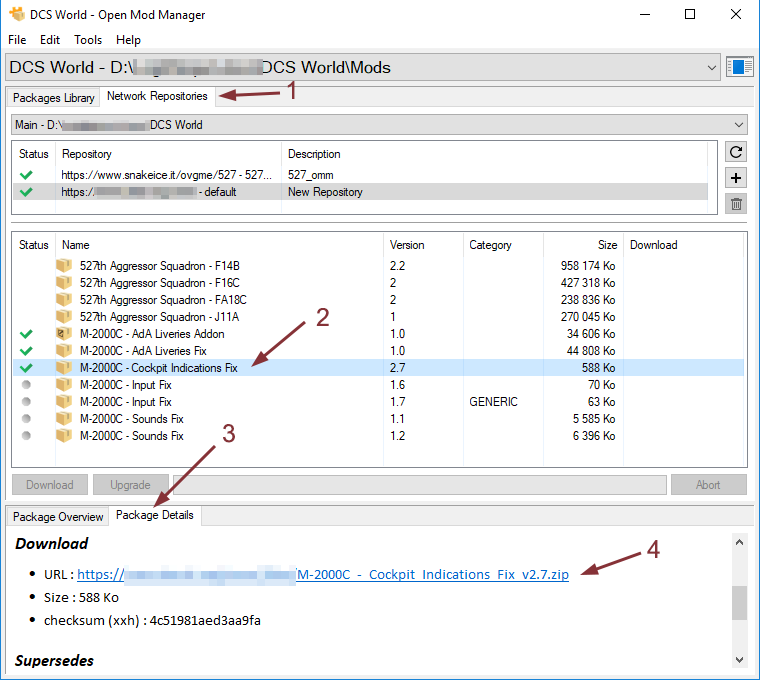760x680 pixels.
Task: Click package icon of M-2000C - AdA Liveries Fix
Action: 63,350
